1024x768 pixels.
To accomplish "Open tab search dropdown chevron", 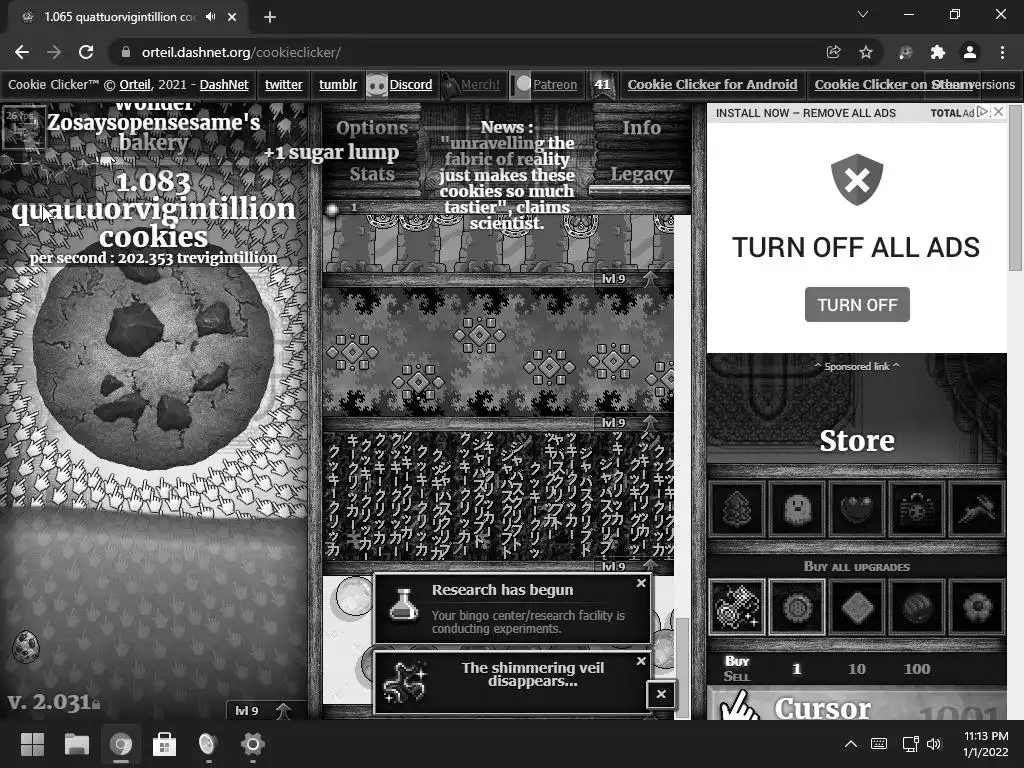I will pos(863,14).
